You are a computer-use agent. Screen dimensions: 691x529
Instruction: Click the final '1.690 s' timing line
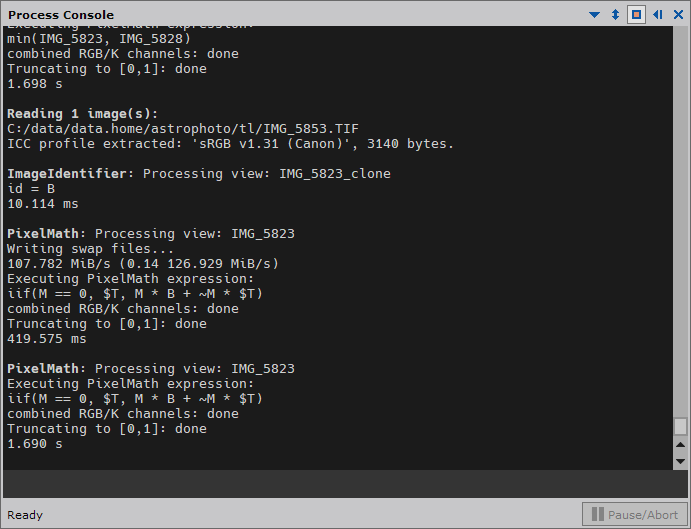[35, 443]
